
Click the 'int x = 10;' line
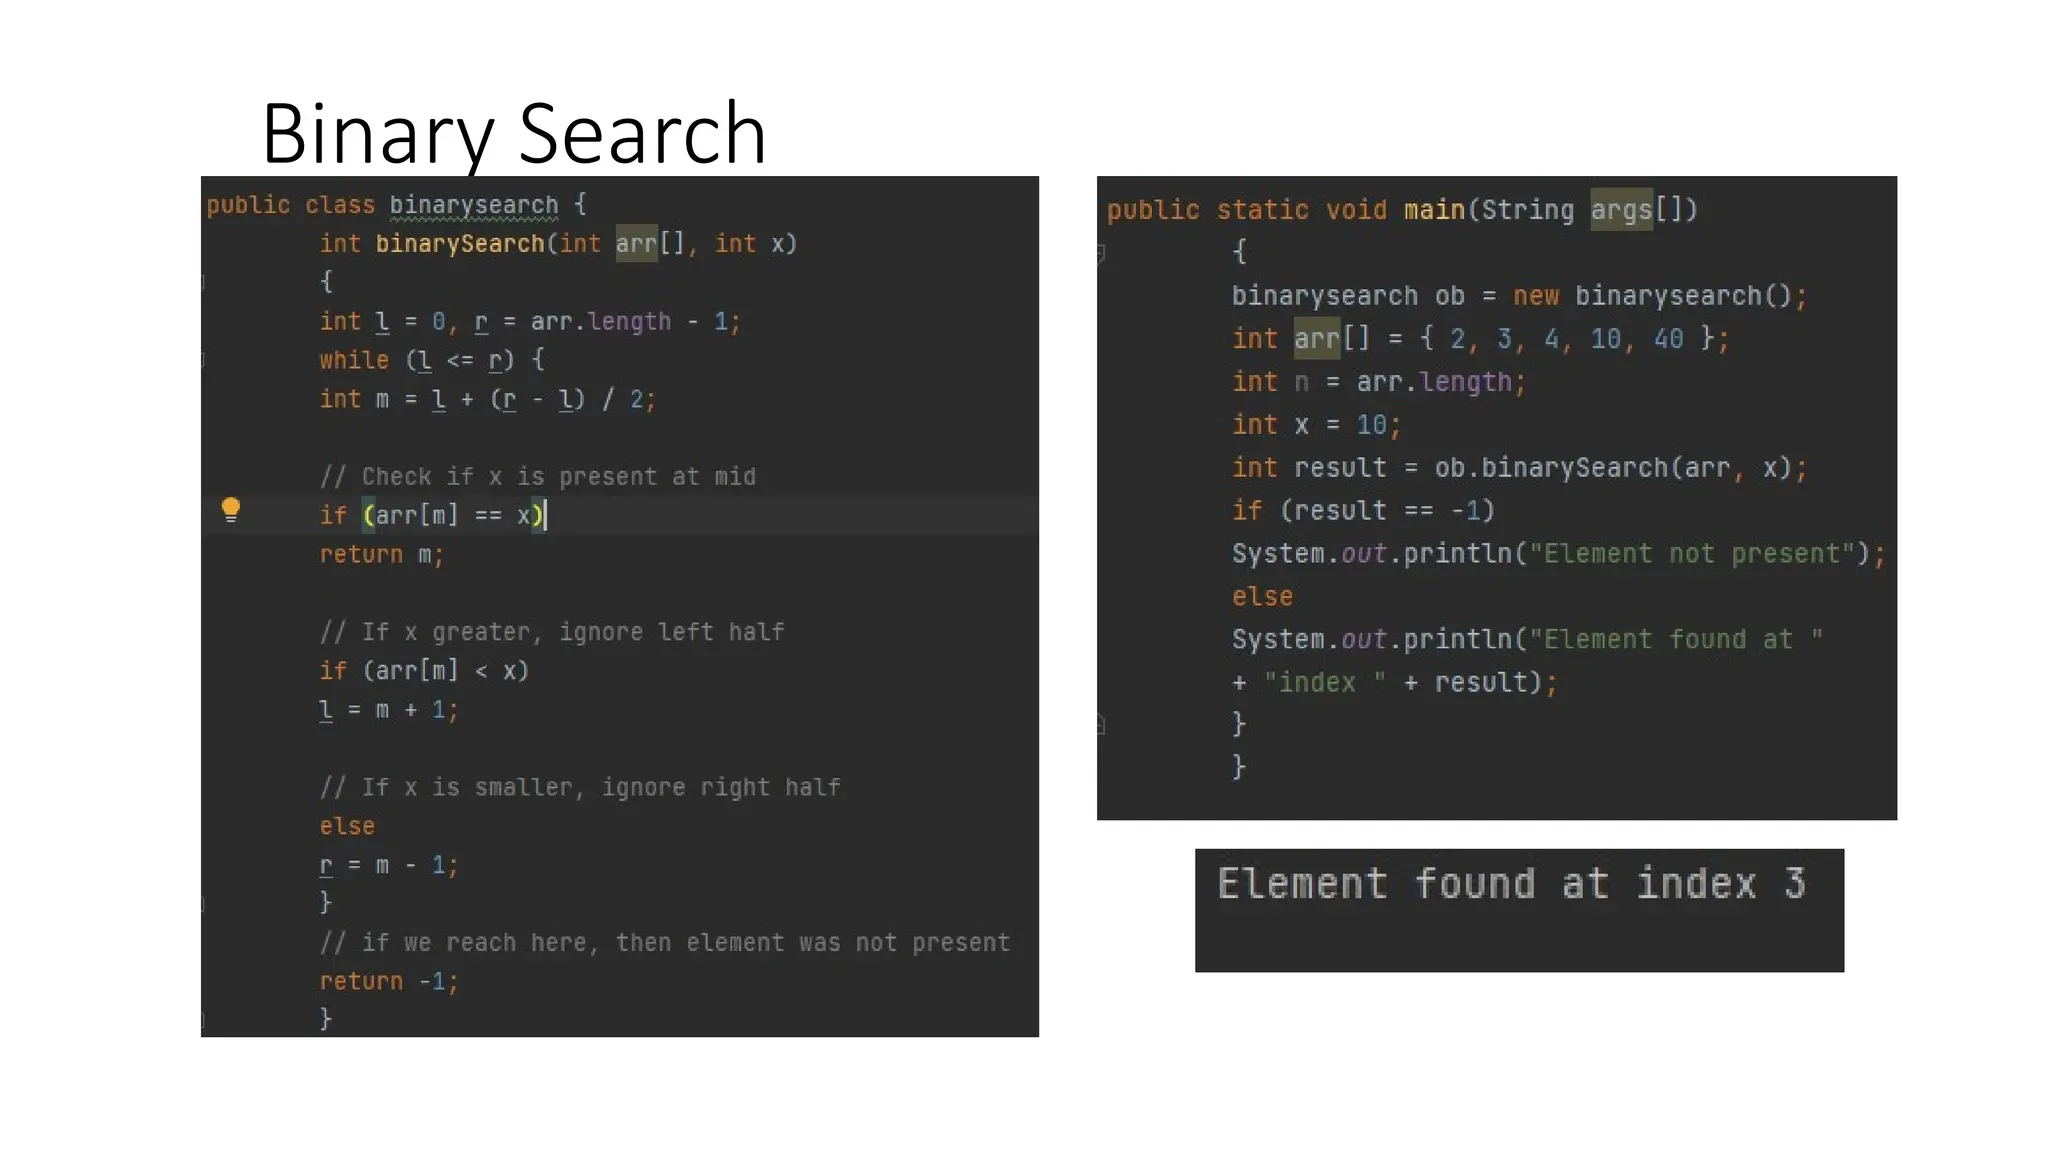pos(1316,425)
